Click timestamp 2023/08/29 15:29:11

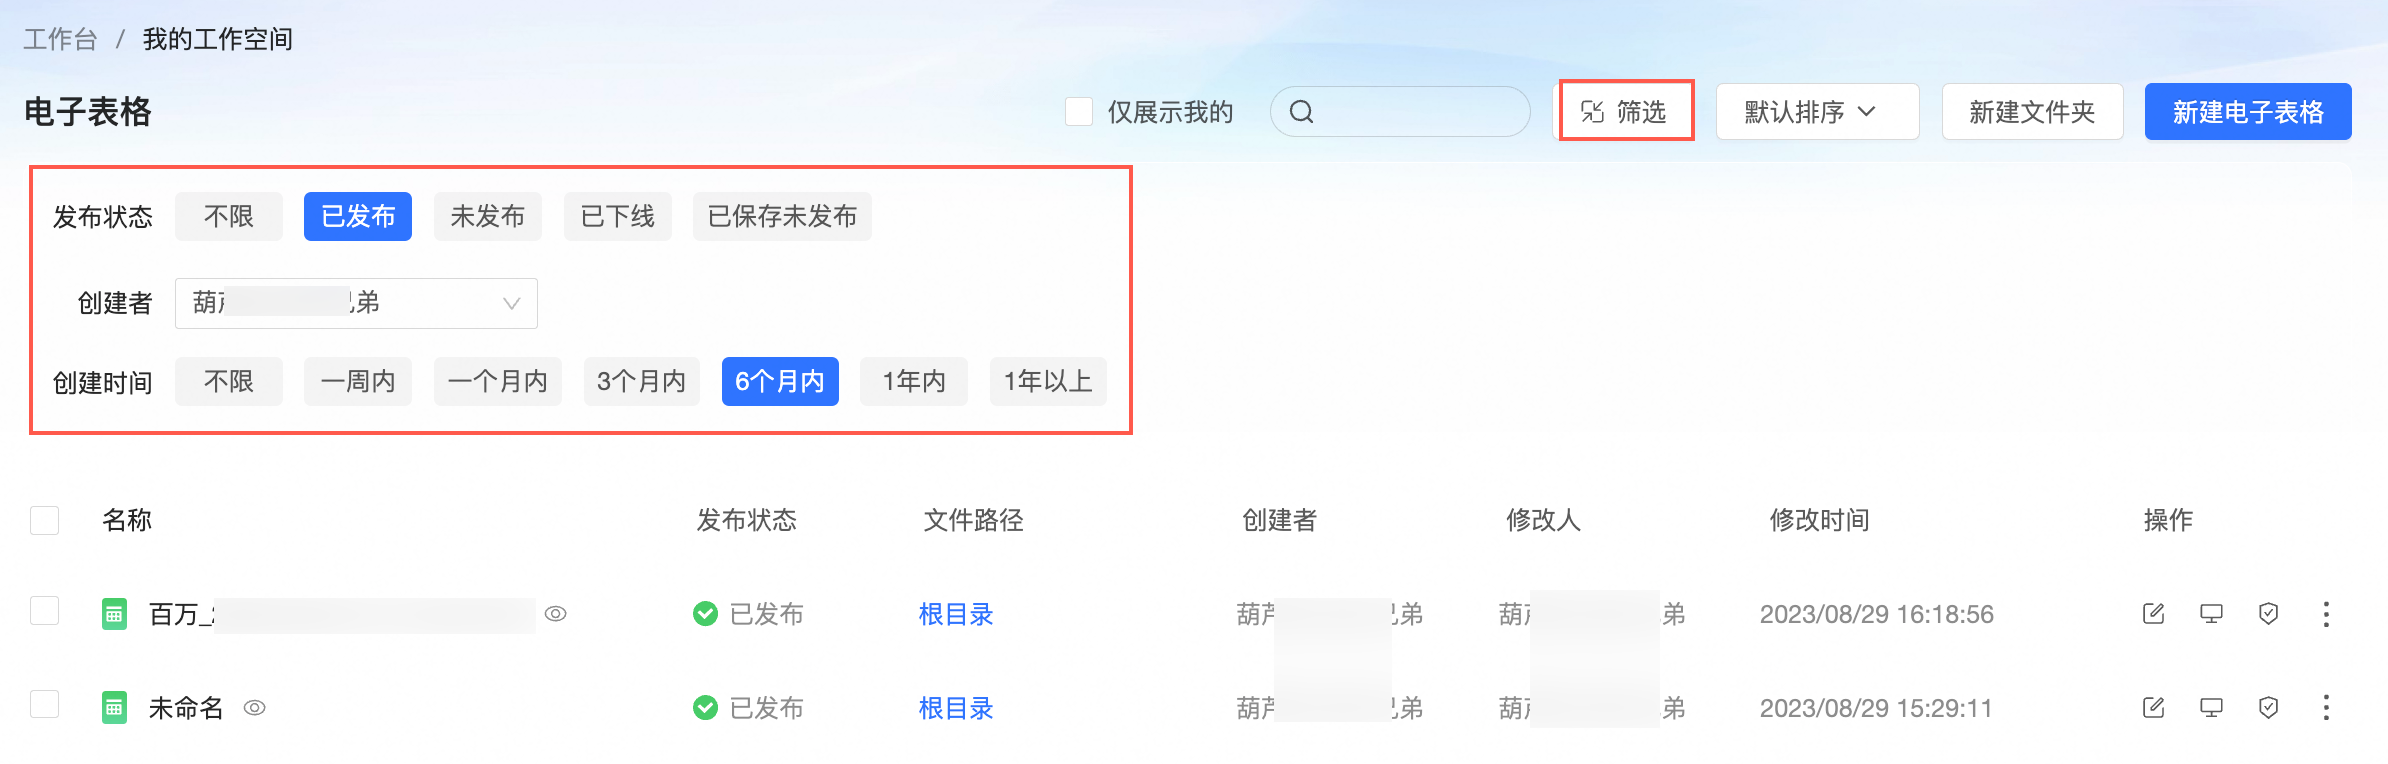1876,708
